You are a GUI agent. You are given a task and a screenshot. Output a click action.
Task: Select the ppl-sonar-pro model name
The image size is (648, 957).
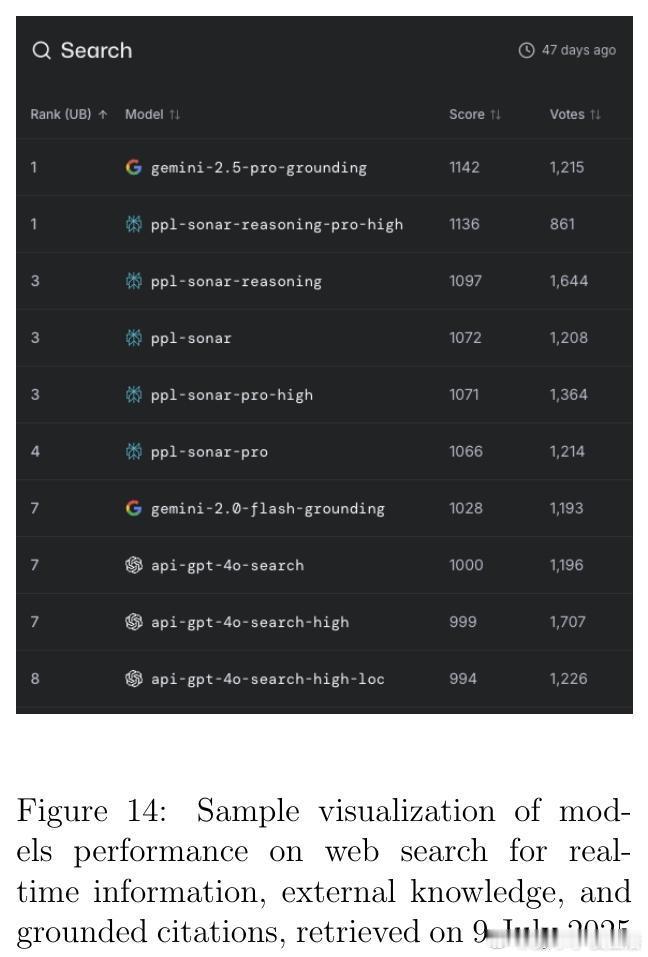209,452
